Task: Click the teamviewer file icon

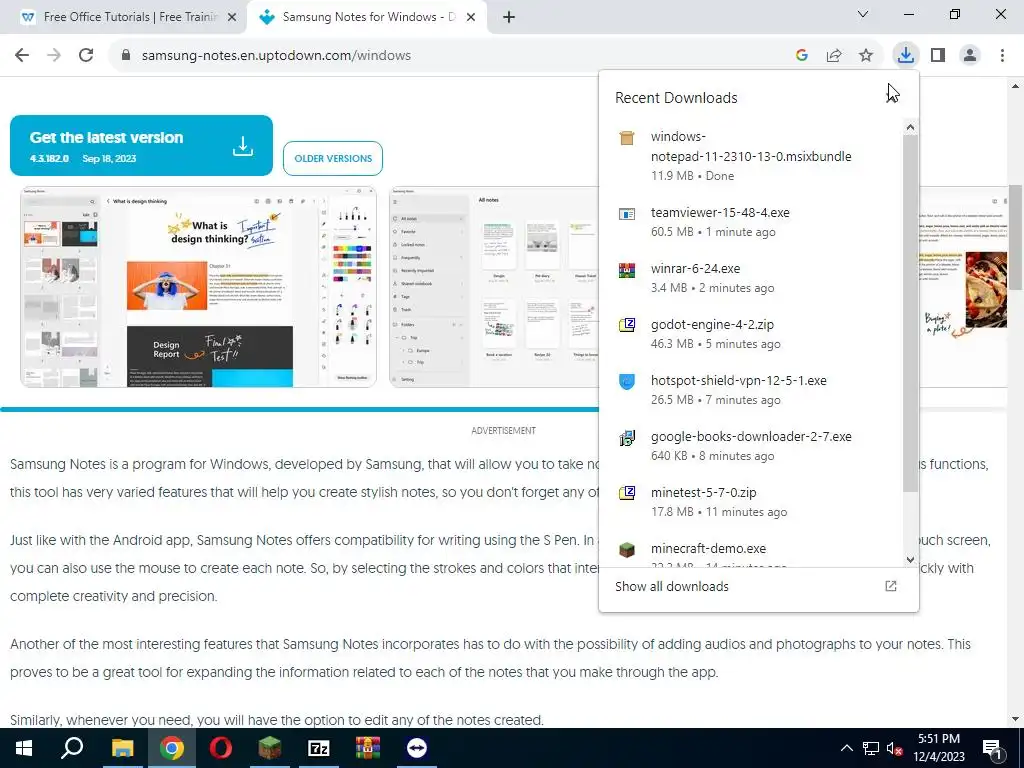Action: click(627, 214)
